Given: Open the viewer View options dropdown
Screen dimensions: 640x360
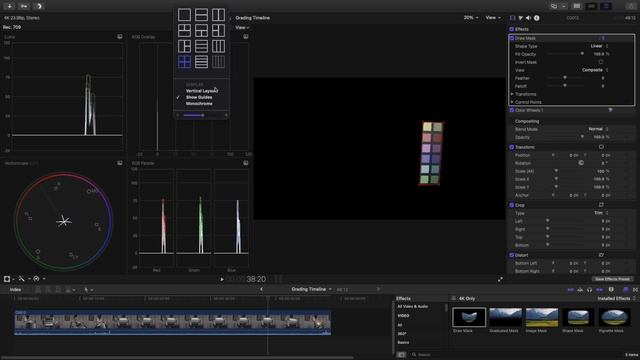Looking at the screenshot, I should [493, 18].
